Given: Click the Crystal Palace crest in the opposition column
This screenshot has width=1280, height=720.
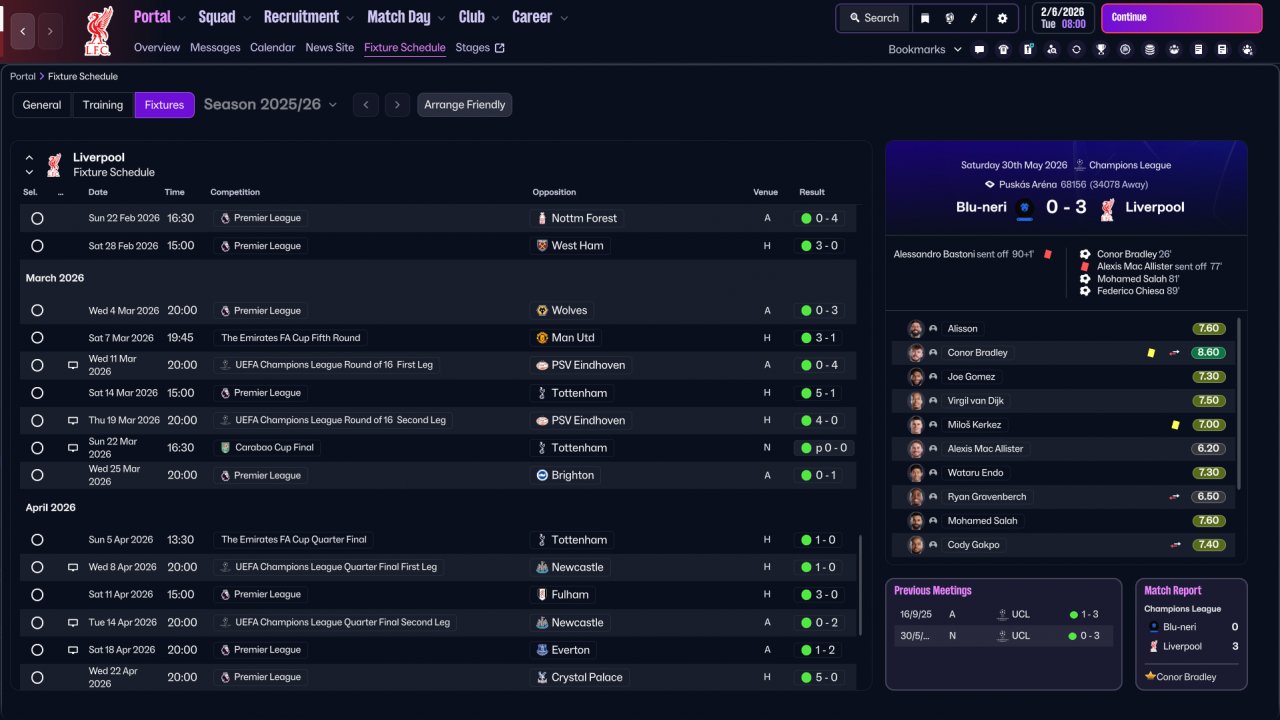Looking at the screenshot, I should point(542,678).
